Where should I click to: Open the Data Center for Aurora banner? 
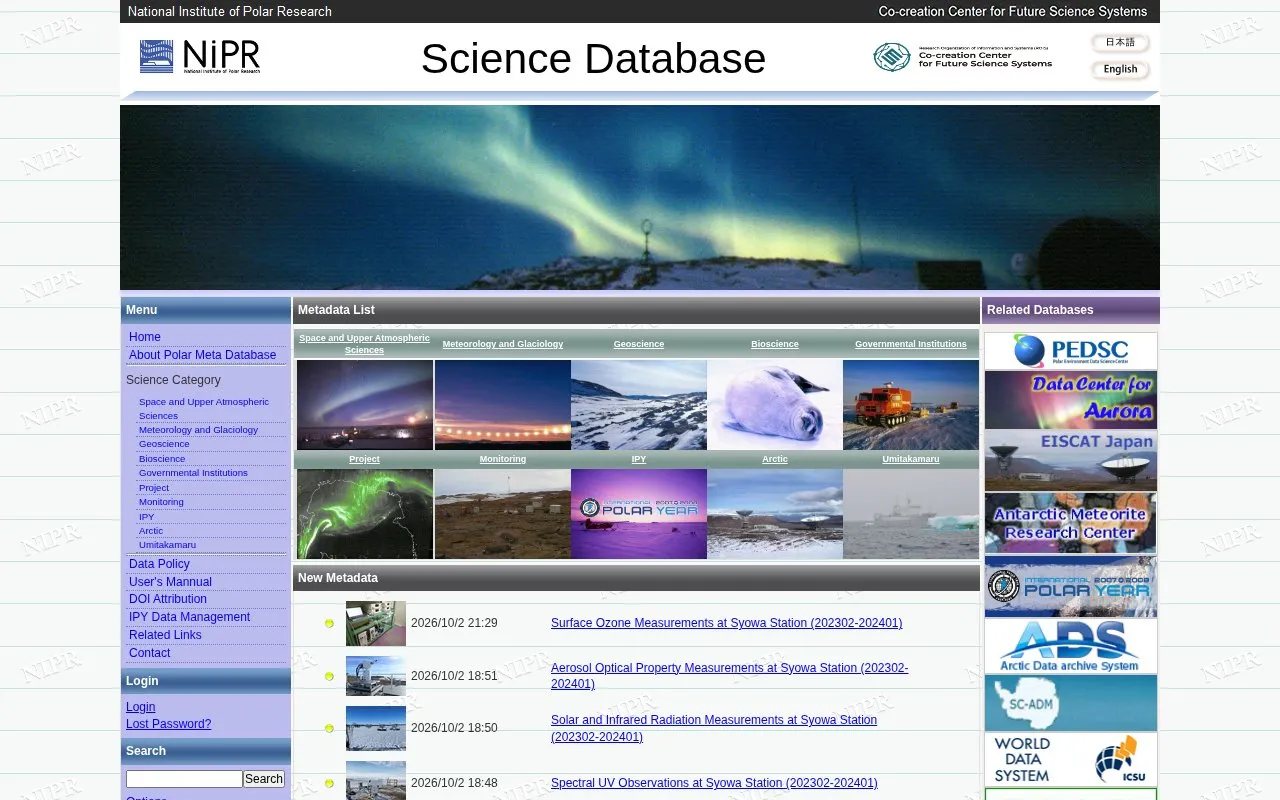point(1071,400)
